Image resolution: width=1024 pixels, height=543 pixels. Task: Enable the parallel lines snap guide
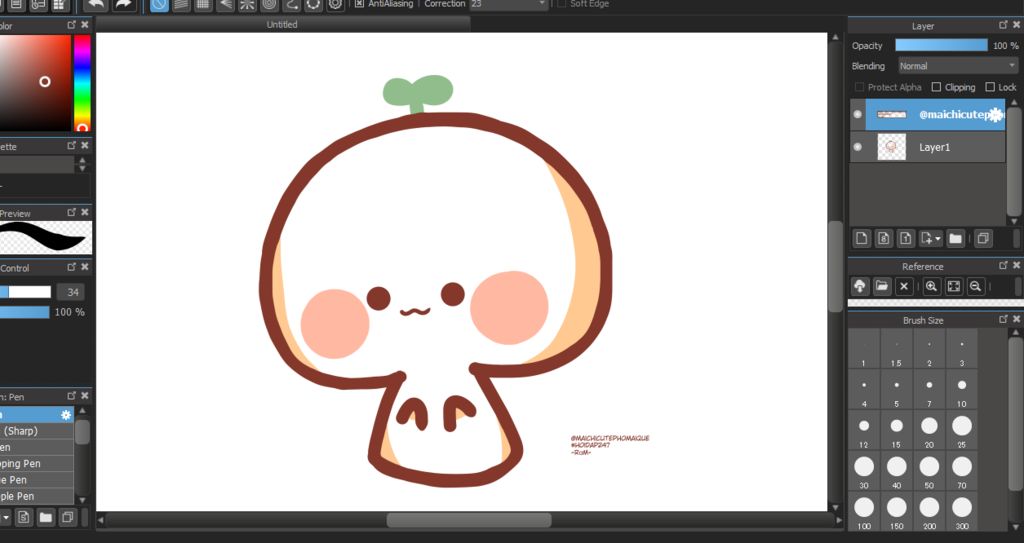pos(181,5)
